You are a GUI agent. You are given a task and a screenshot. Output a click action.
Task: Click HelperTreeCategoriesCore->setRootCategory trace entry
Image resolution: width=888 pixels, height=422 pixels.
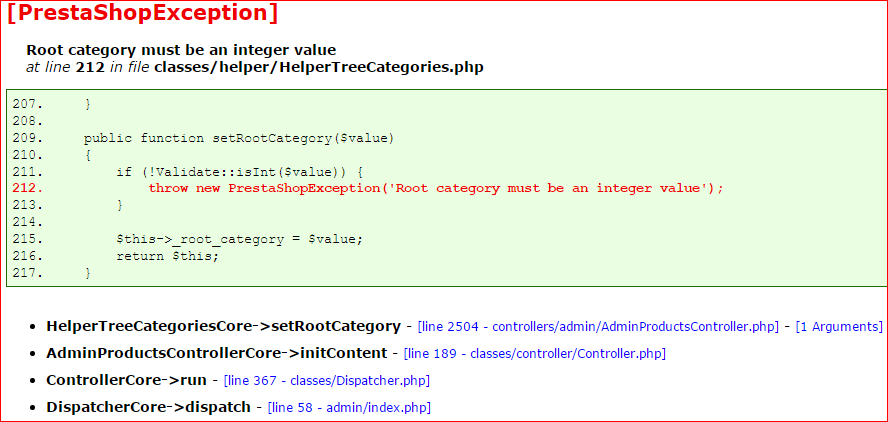pos(224,327)
